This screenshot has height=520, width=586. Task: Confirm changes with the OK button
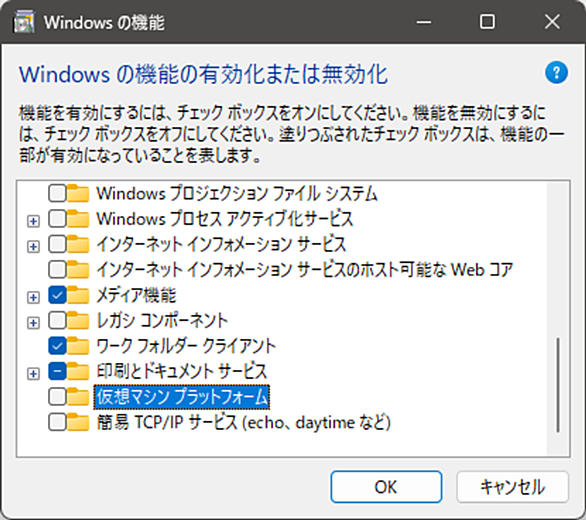[x=386, y=487]
